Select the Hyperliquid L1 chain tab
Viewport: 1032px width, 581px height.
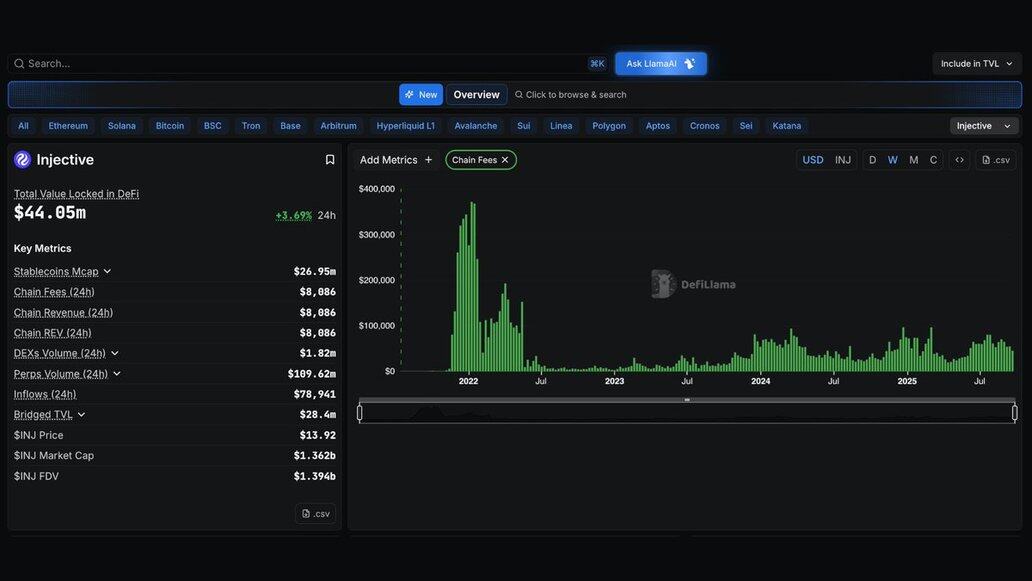tap(405, 126)
